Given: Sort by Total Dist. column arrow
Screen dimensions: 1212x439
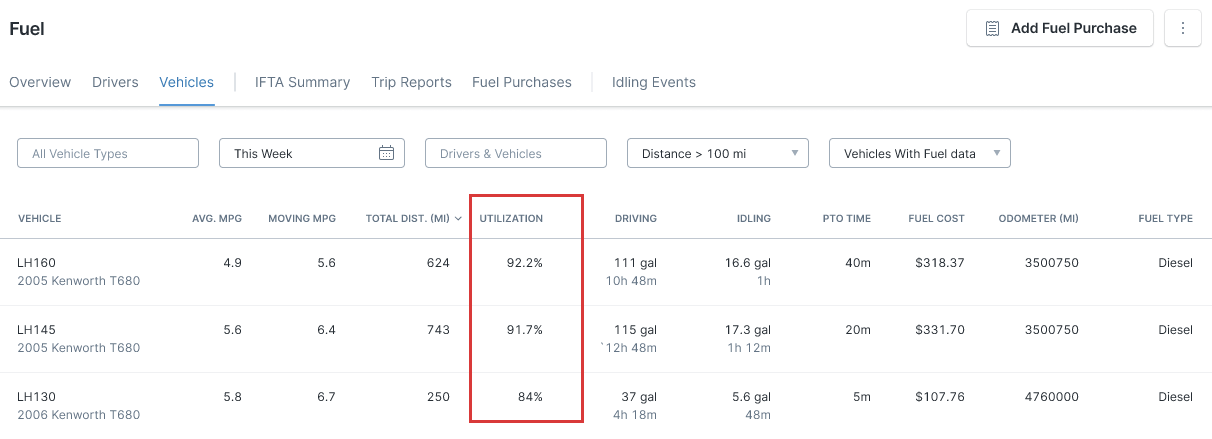Looking at the screenshot, I should [x=459, y=218].
